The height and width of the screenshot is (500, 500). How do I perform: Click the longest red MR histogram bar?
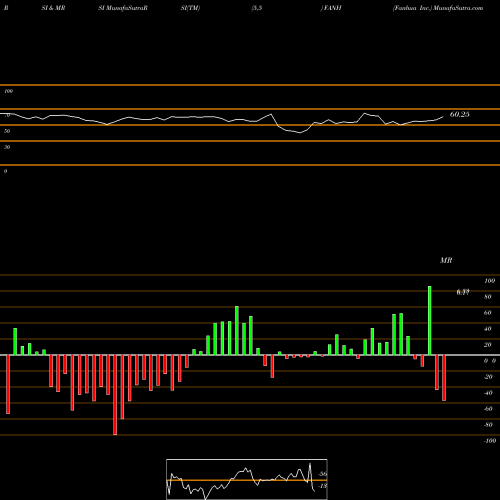(x=115, y=395)
